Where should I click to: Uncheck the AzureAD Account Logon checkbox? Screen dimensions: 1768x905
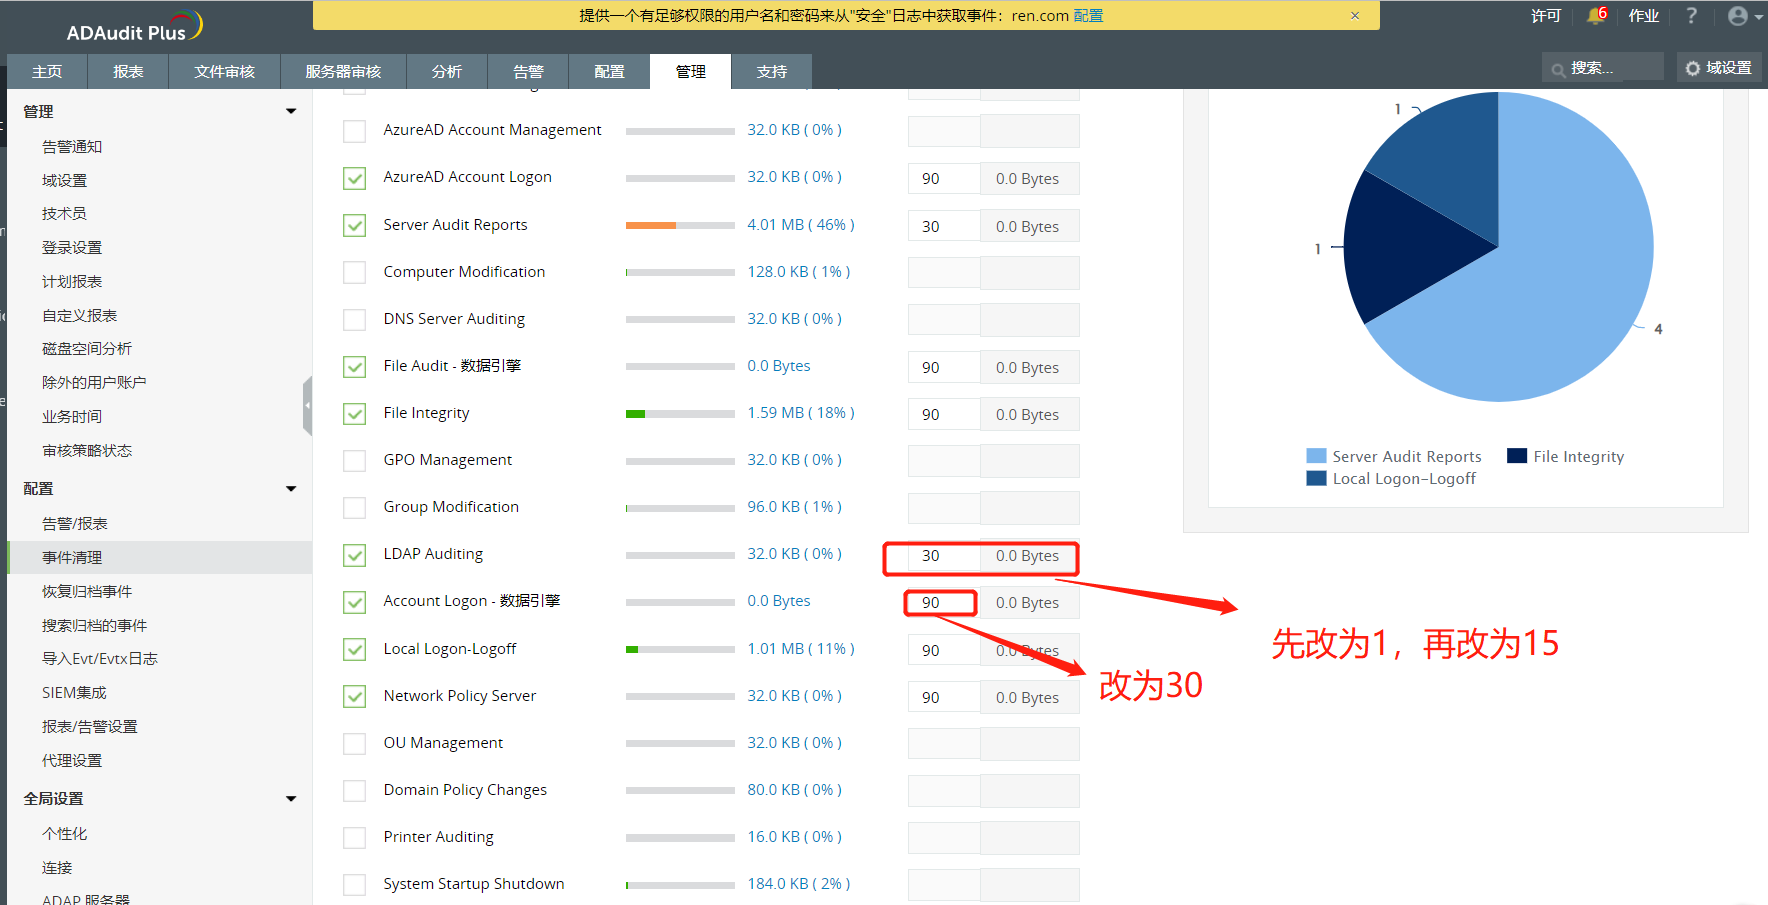pyautogui.click(x=354, y=178)
